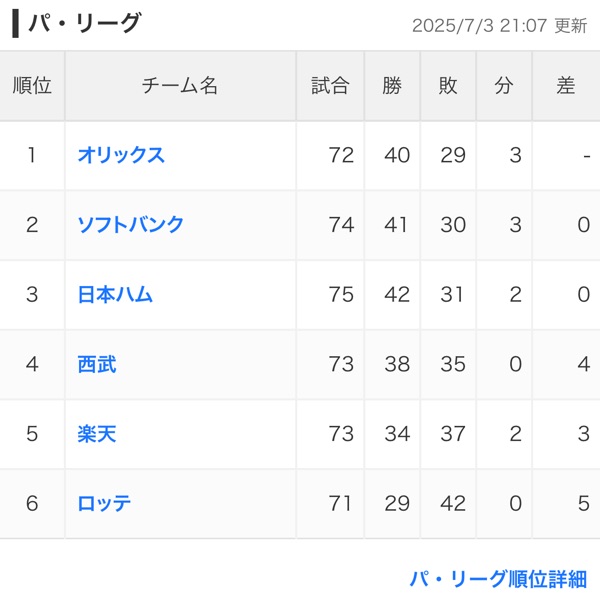Select the 西武 team link
600x600 pixels.
(97, 364)
